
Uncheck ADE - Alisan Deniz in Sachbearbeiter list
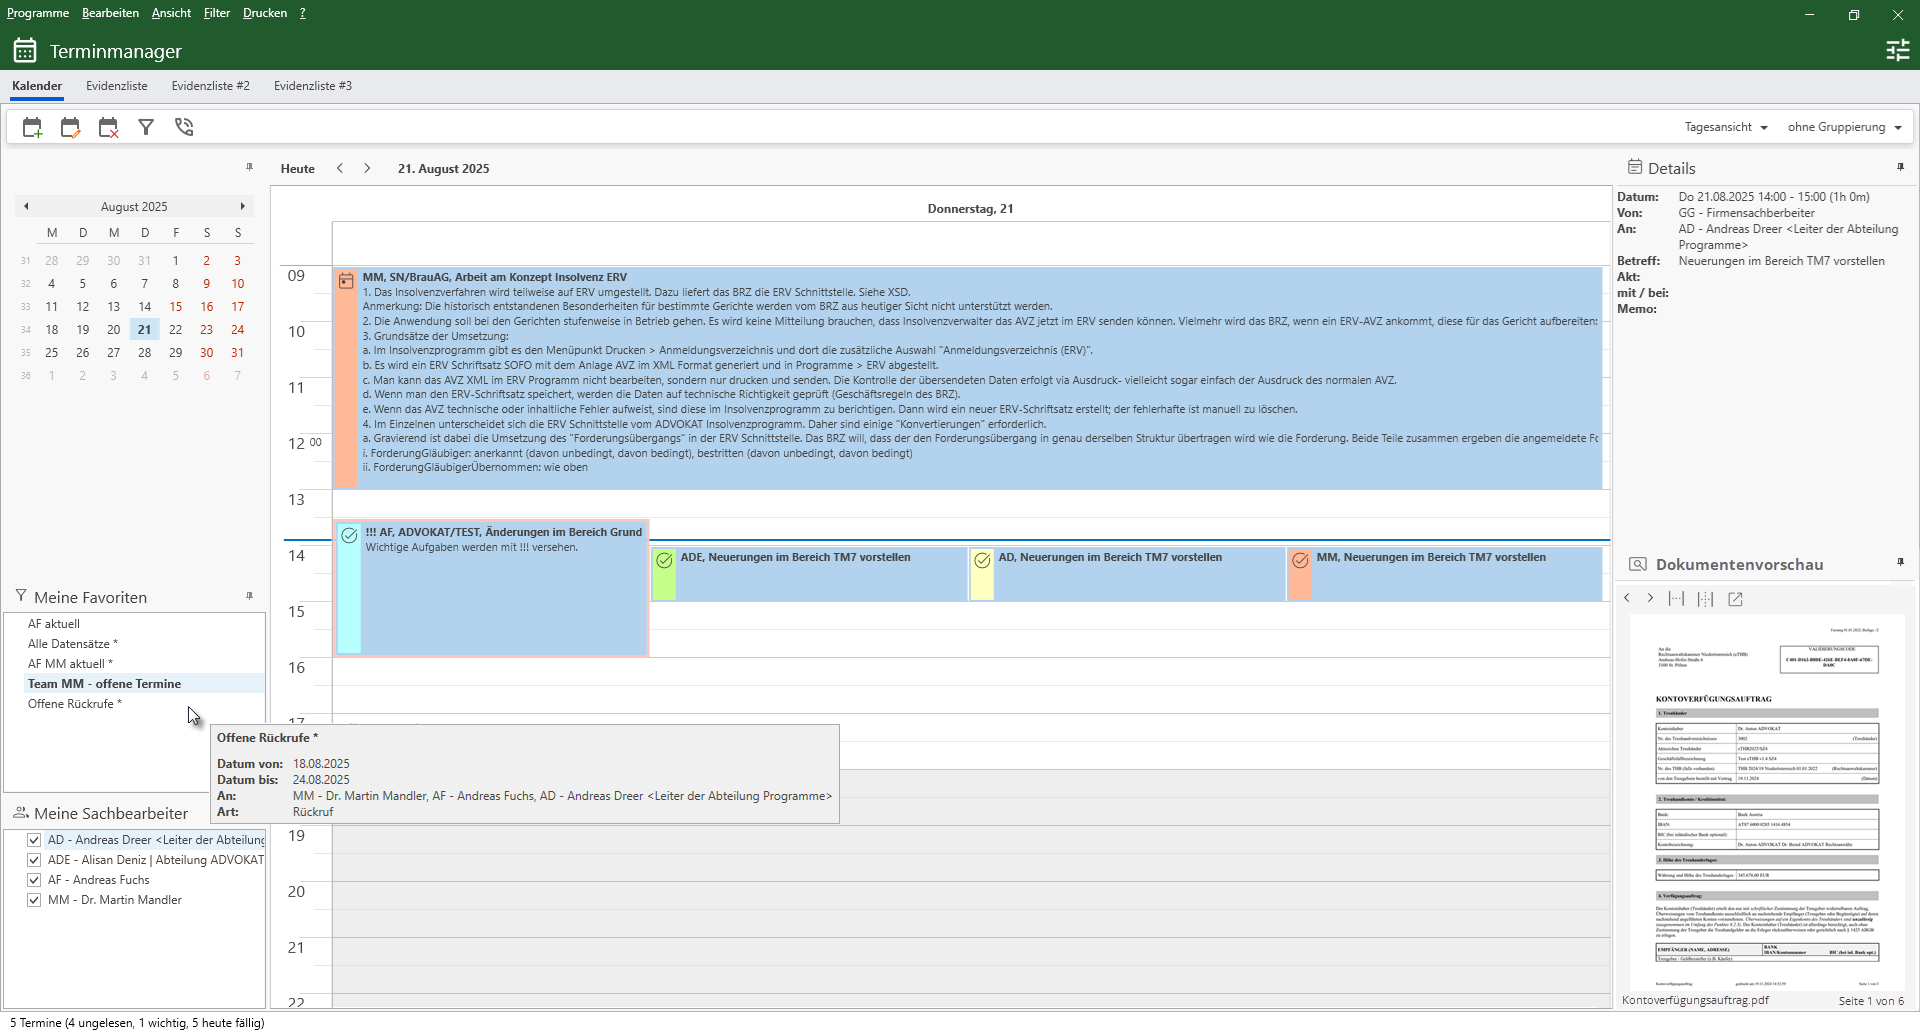[x=34, y=859]
